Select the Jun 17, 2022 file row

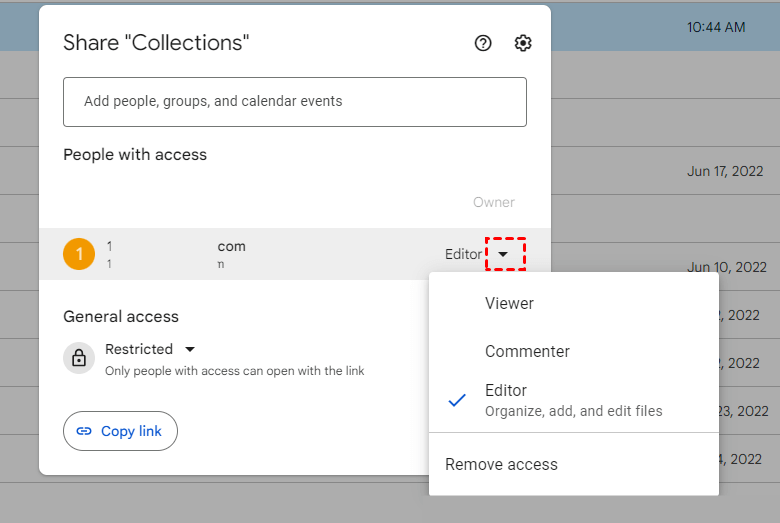pyautogui.click(x=725, y=171)
